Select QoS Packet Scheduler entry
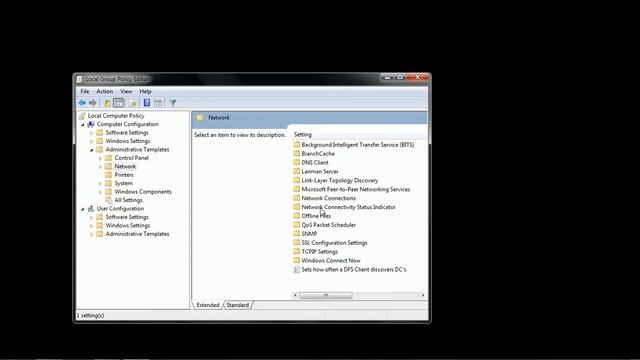Screen dimensions: 640x360 click(x=328, y=225)
